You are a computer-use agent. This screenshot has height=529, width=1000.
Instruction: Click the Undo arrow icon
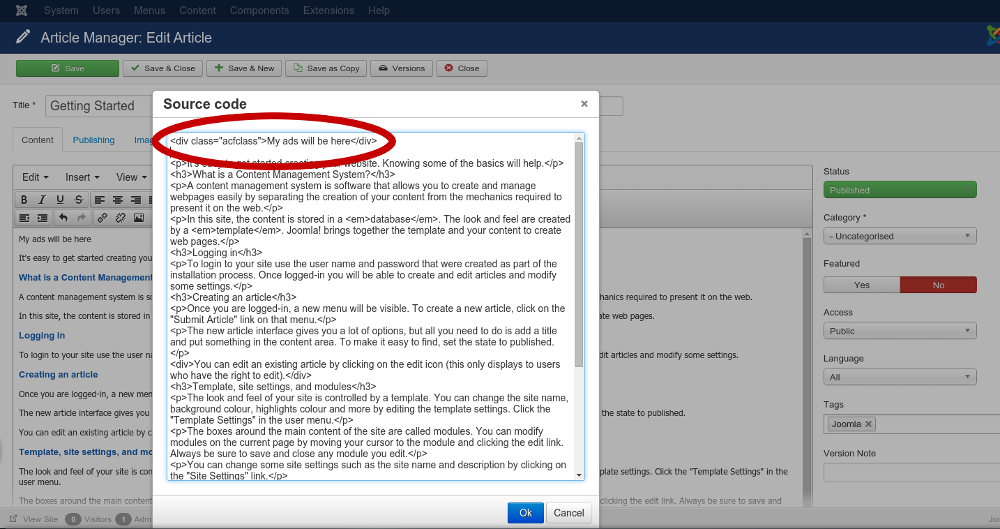tap(63, 217)
